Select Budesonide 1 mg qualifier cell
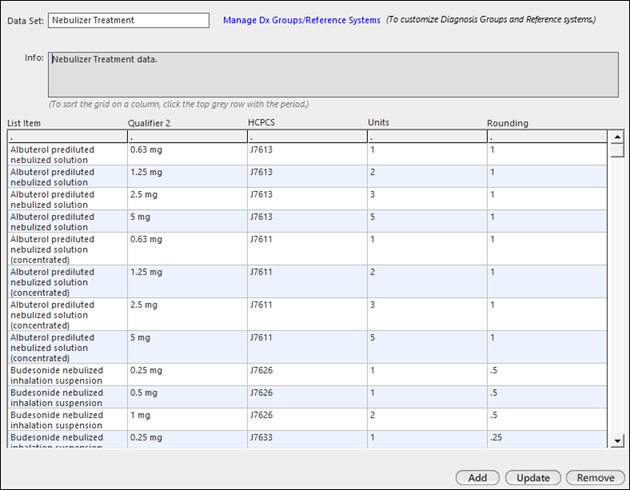Viewport: 630px width, 490px height. (x=188, y=420)
